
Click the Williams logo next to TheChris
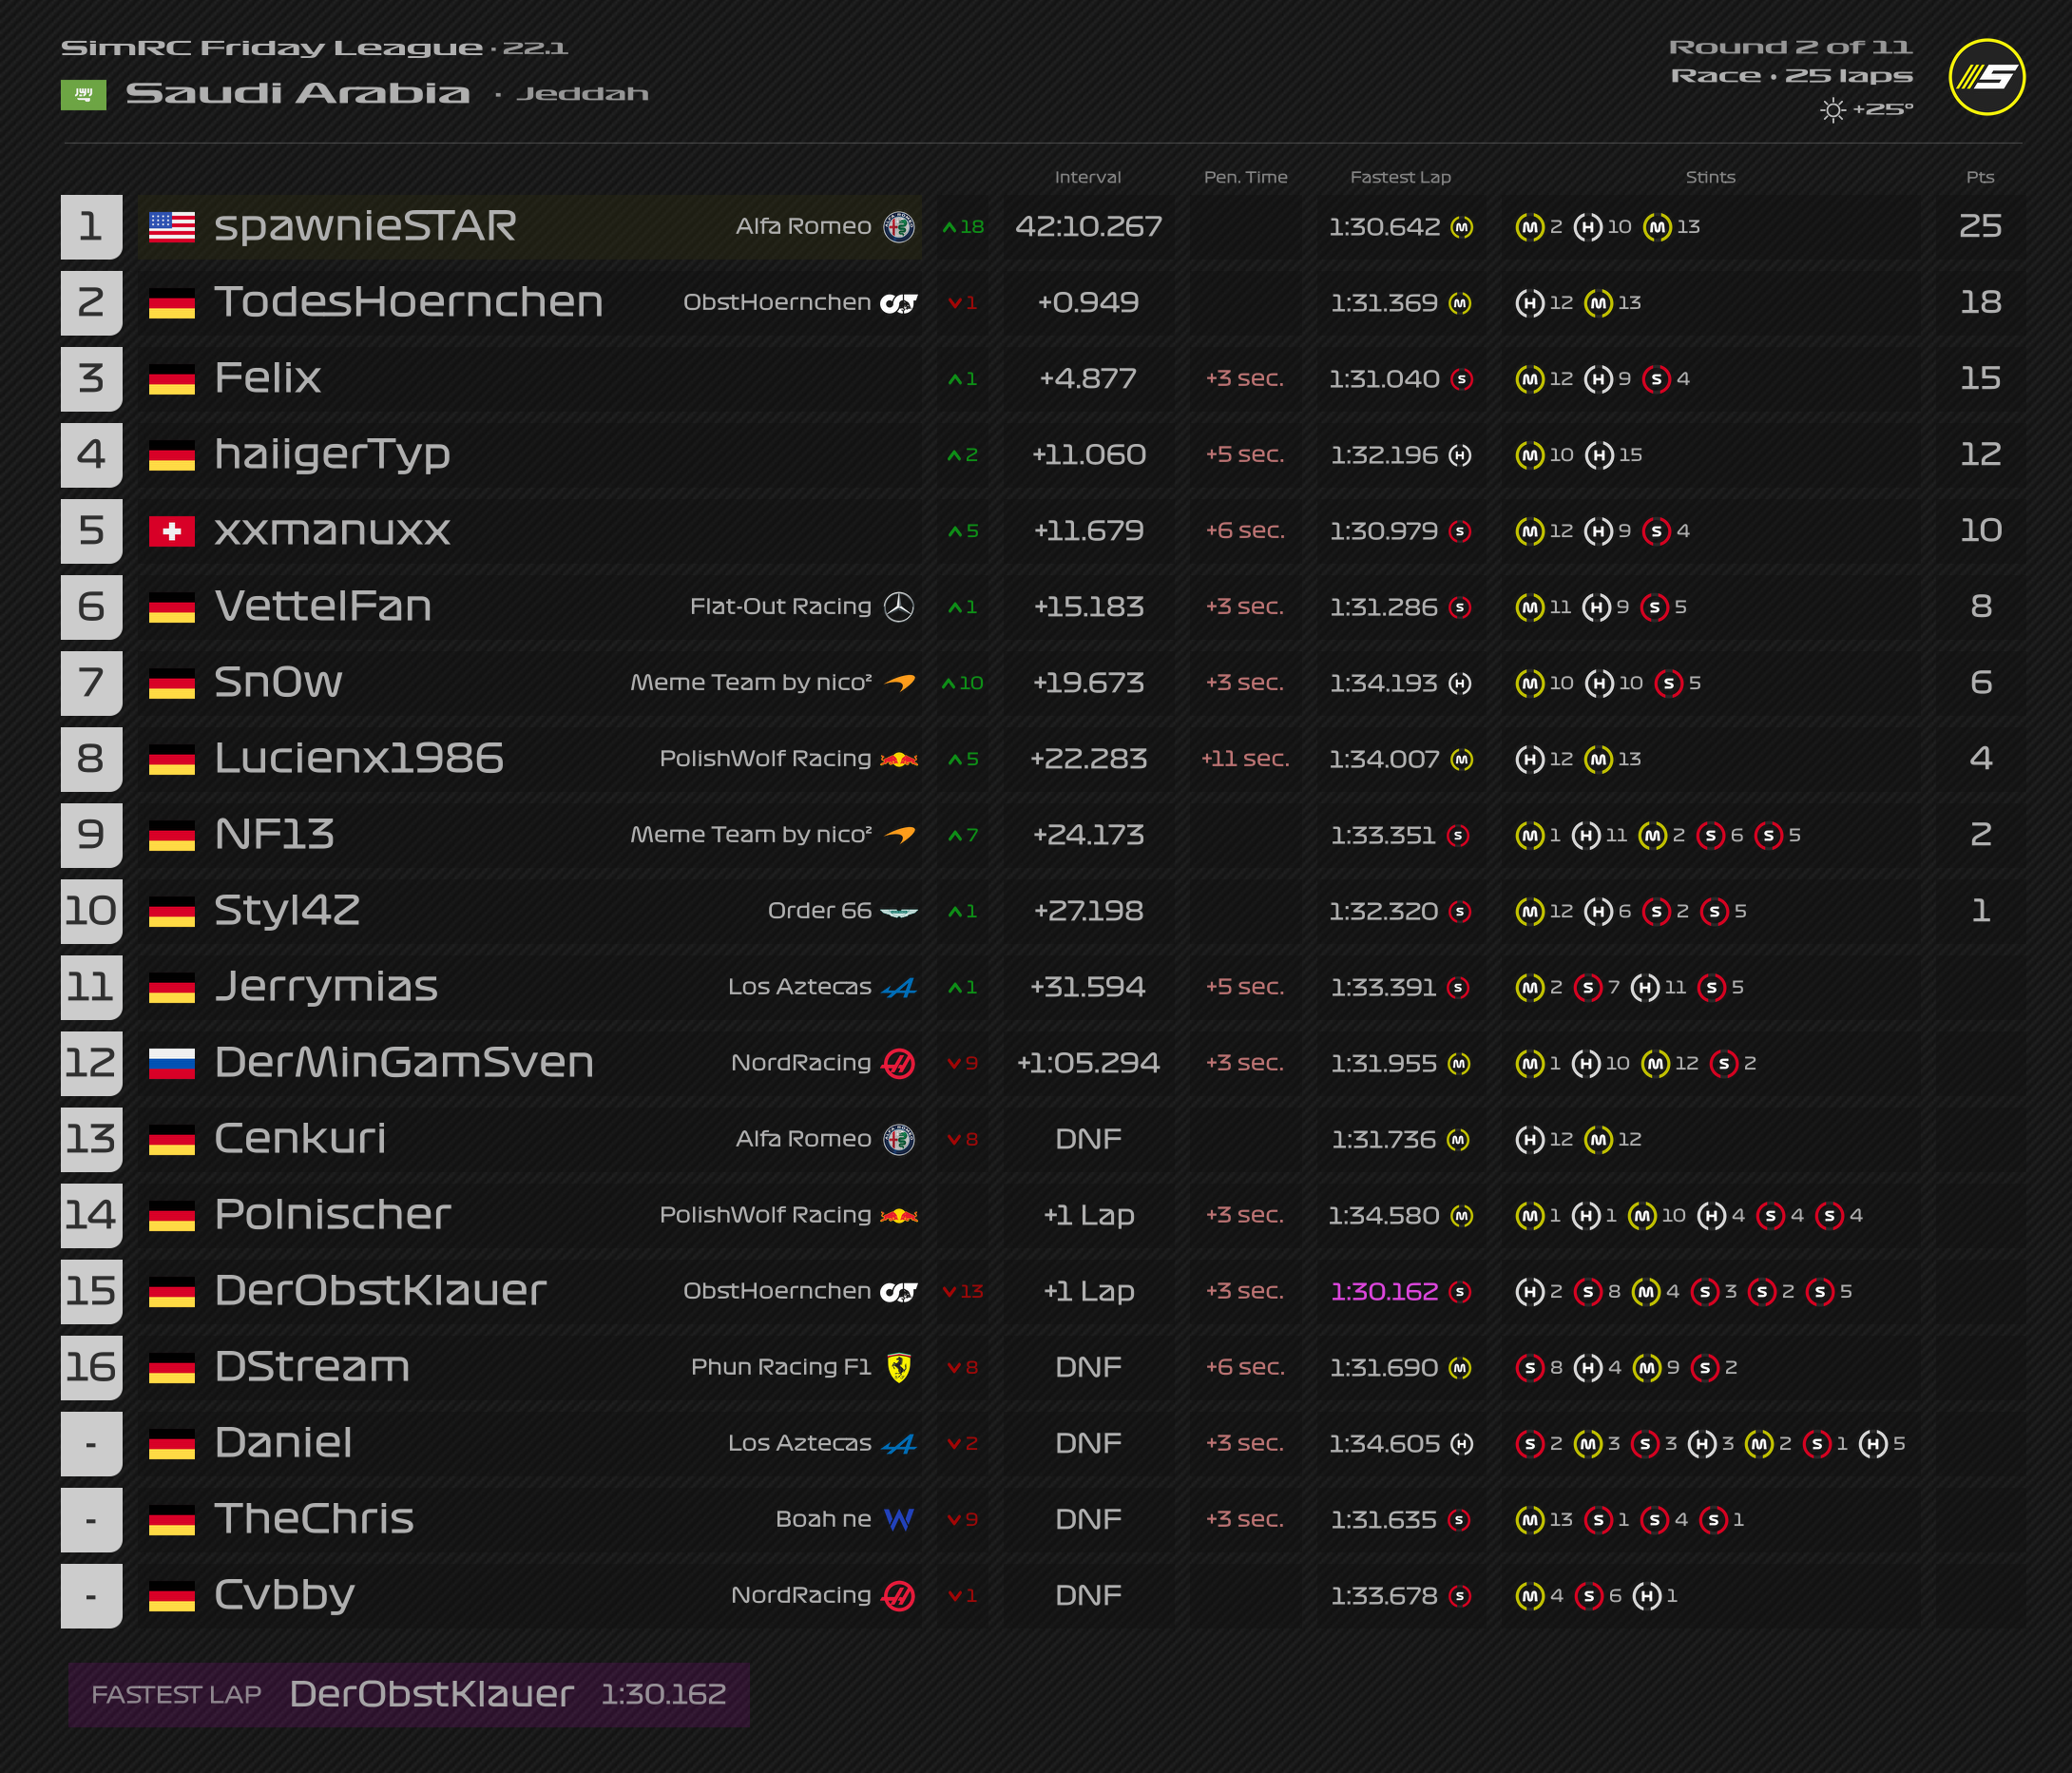898,1519
